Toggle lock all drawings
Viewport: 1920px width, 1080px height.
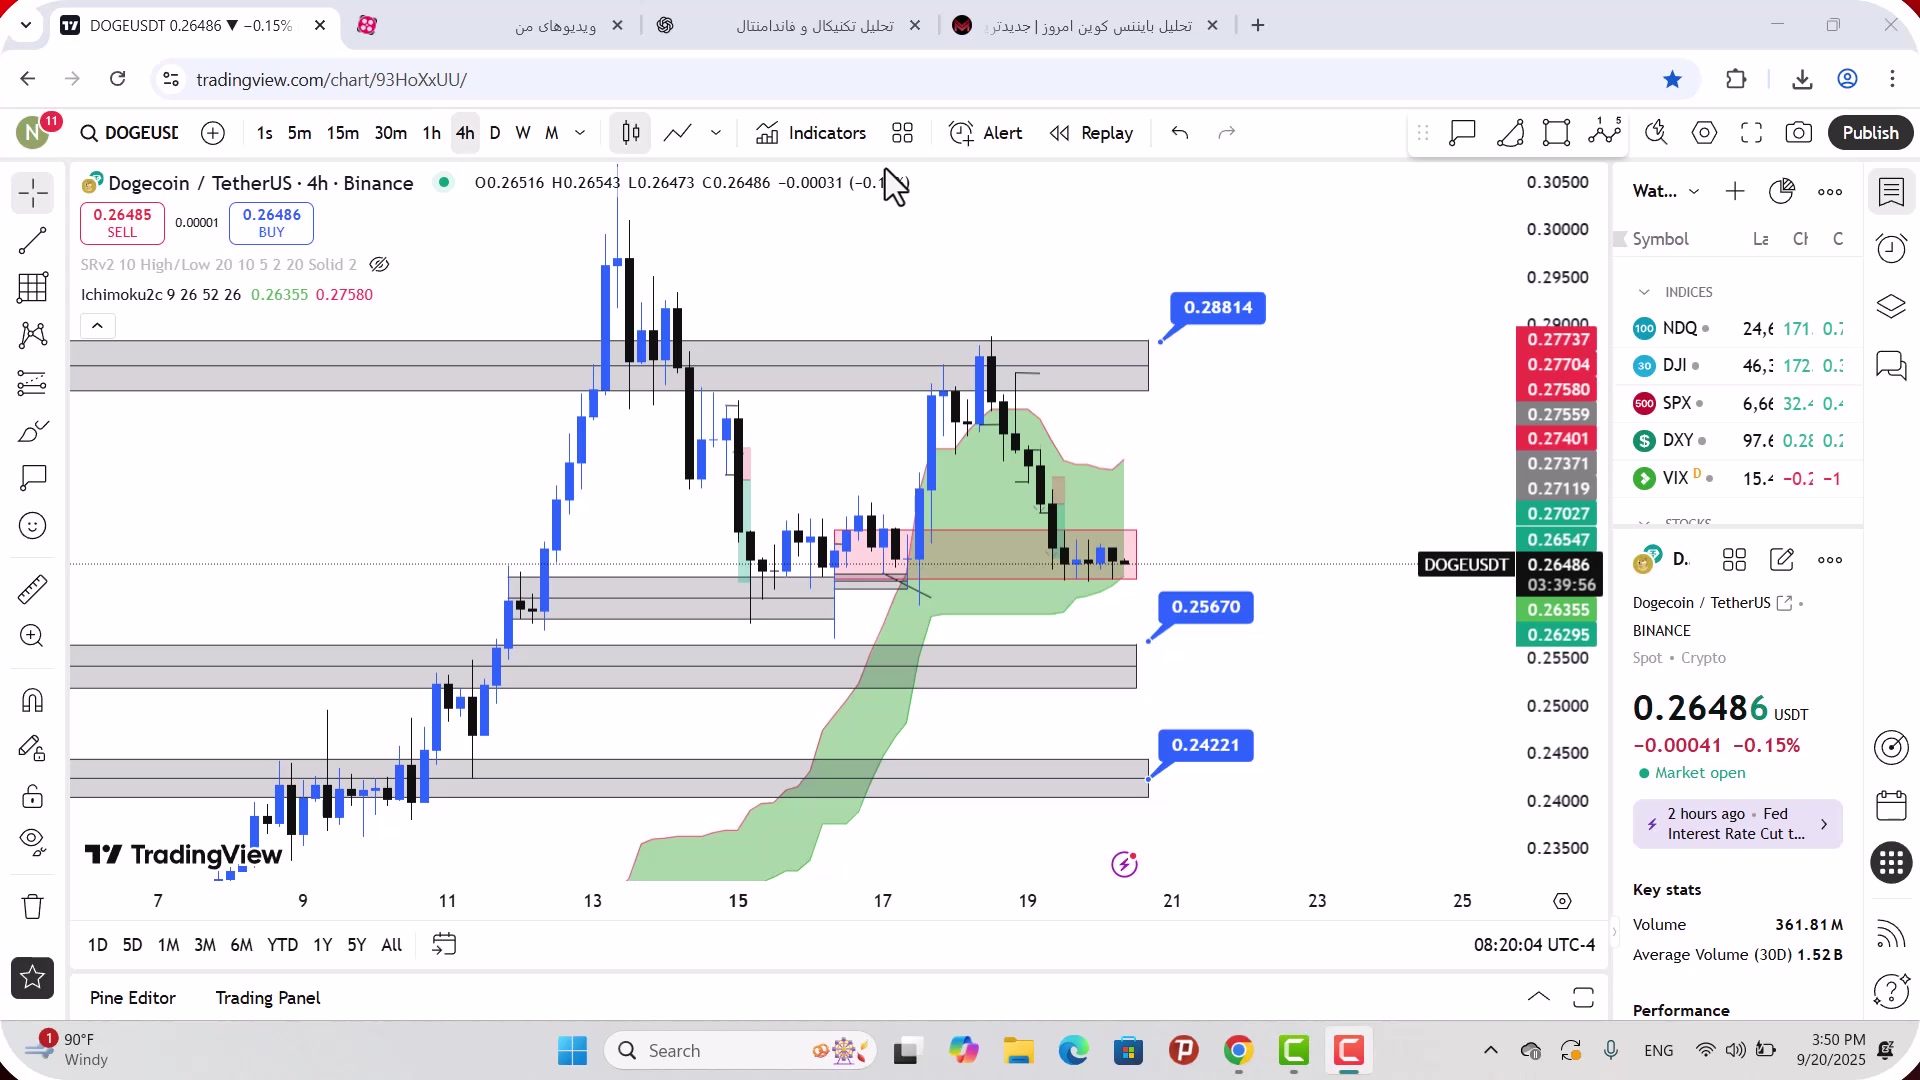[33, 796]
